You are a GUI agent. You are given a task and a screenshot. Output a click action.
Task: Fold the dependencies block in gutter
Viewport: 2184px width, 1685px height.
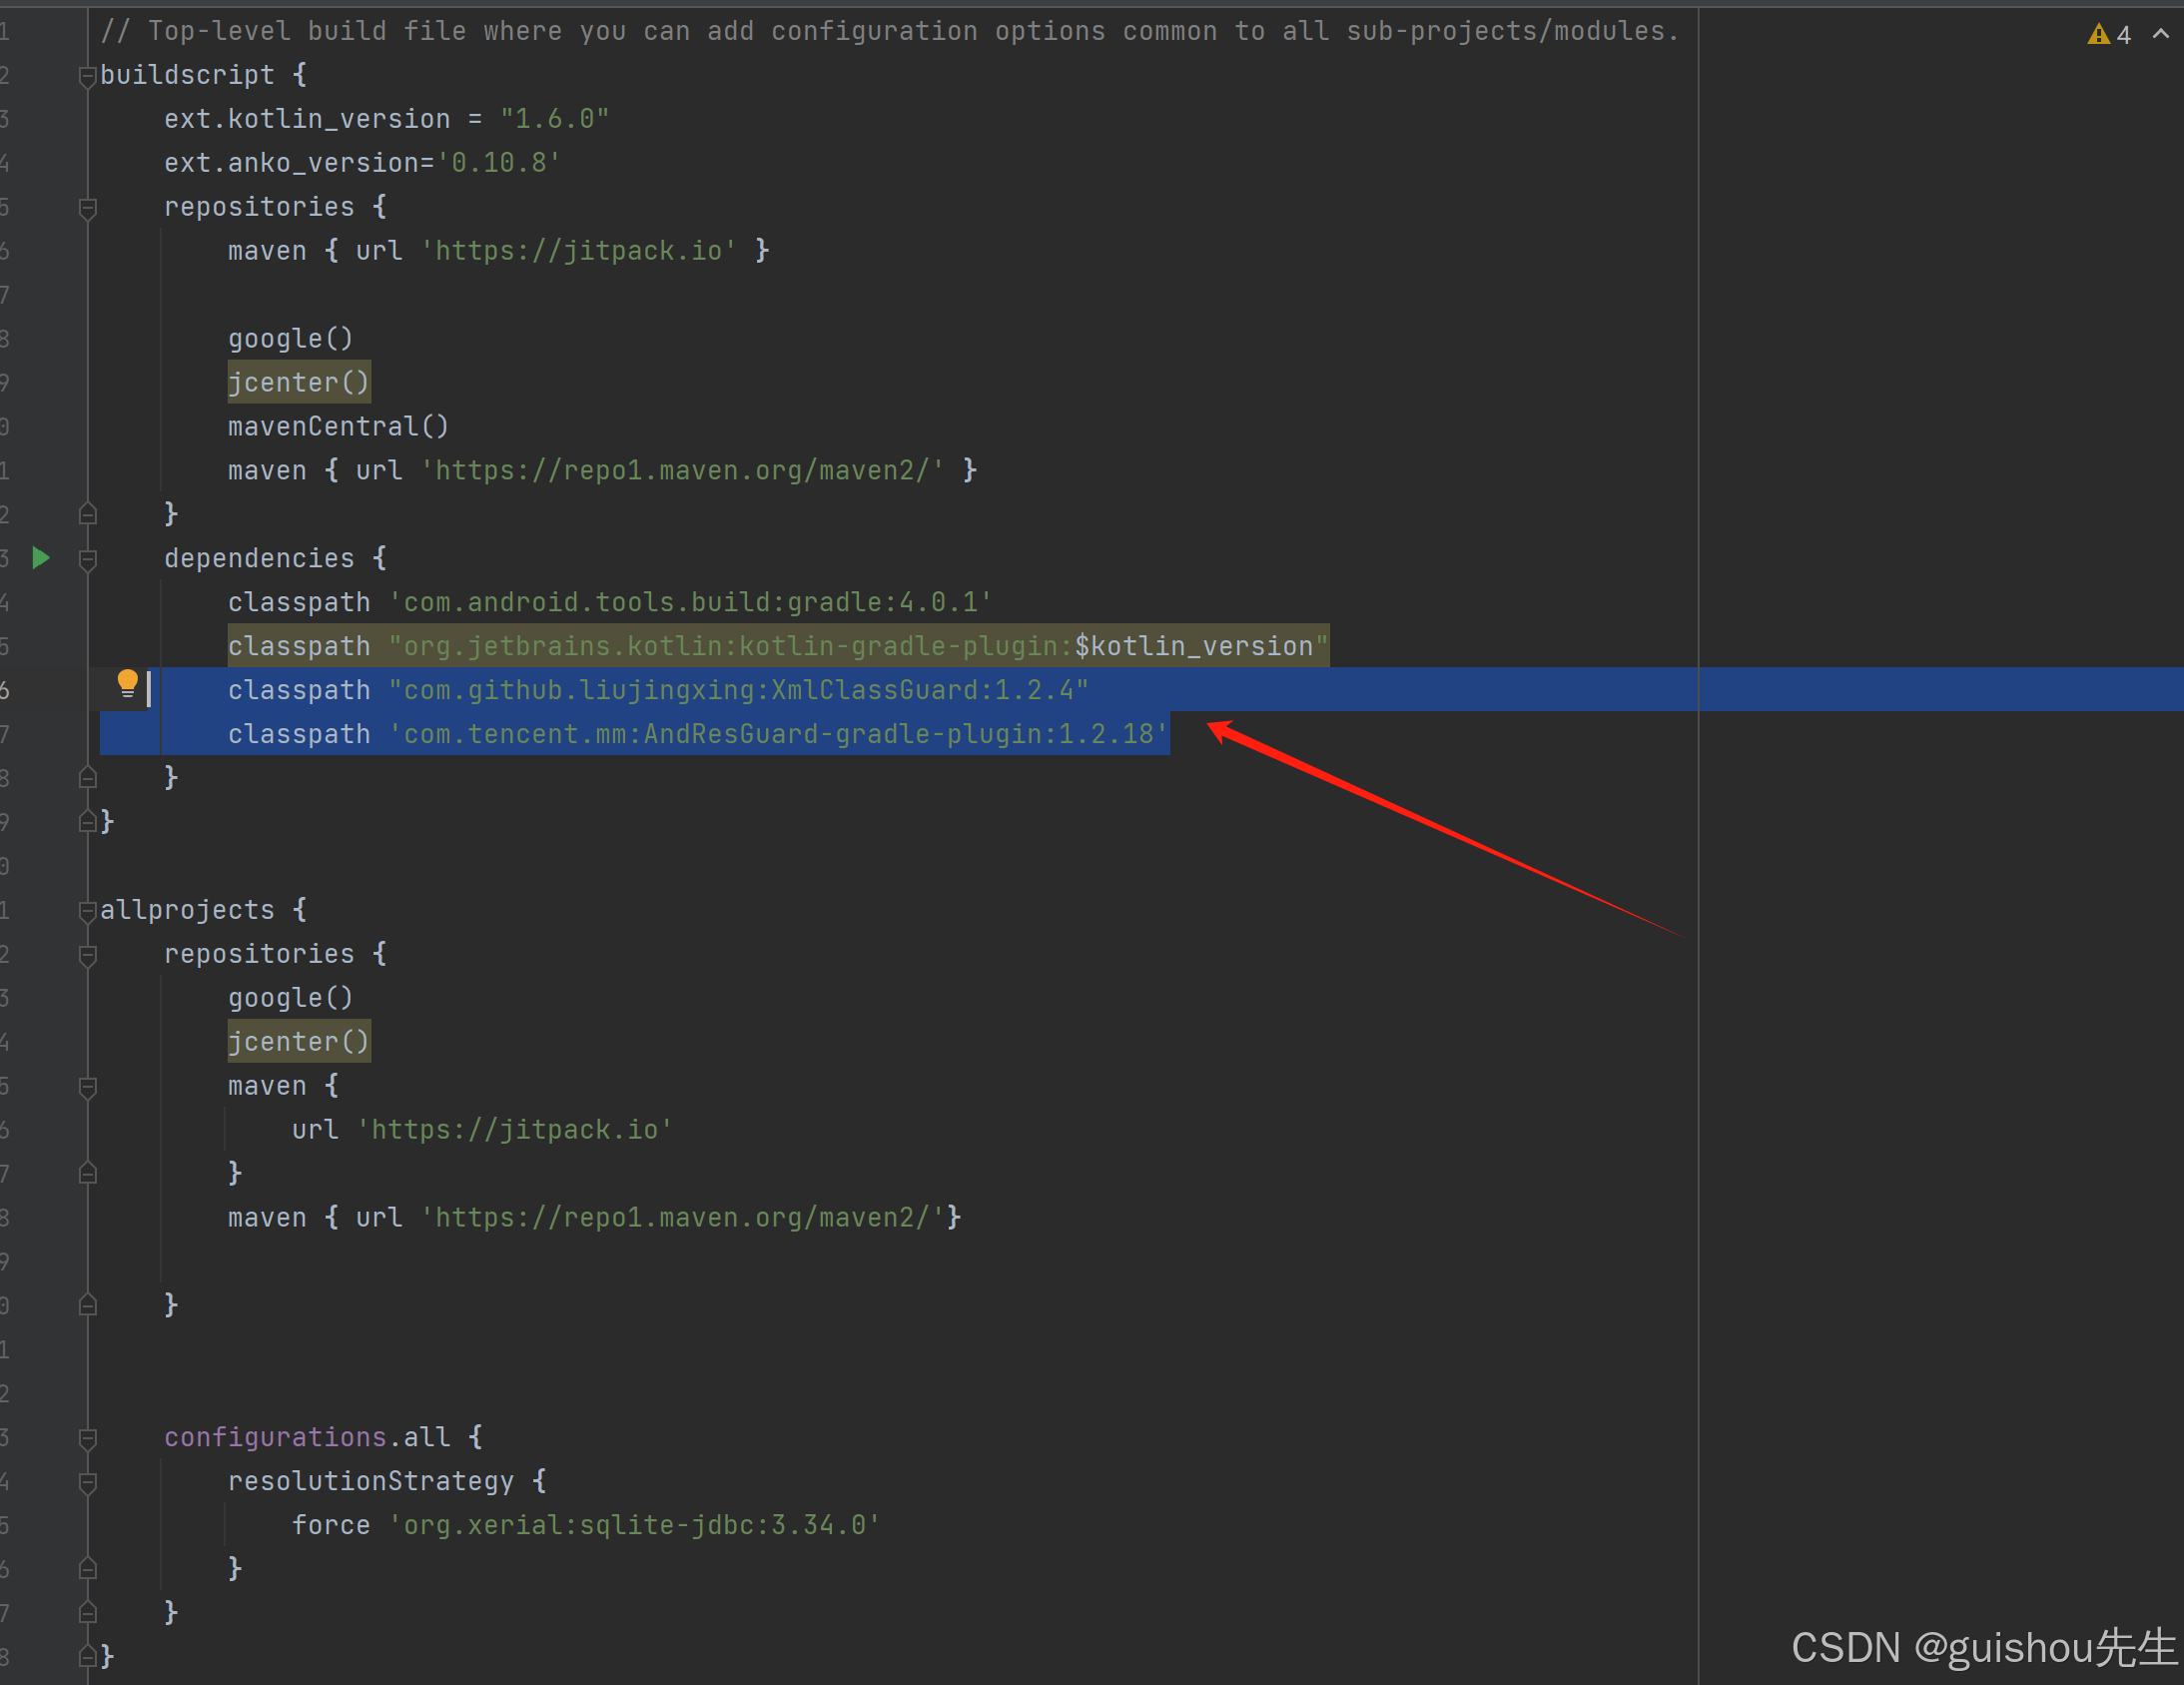pyautogui.click(x=87, y=559)
